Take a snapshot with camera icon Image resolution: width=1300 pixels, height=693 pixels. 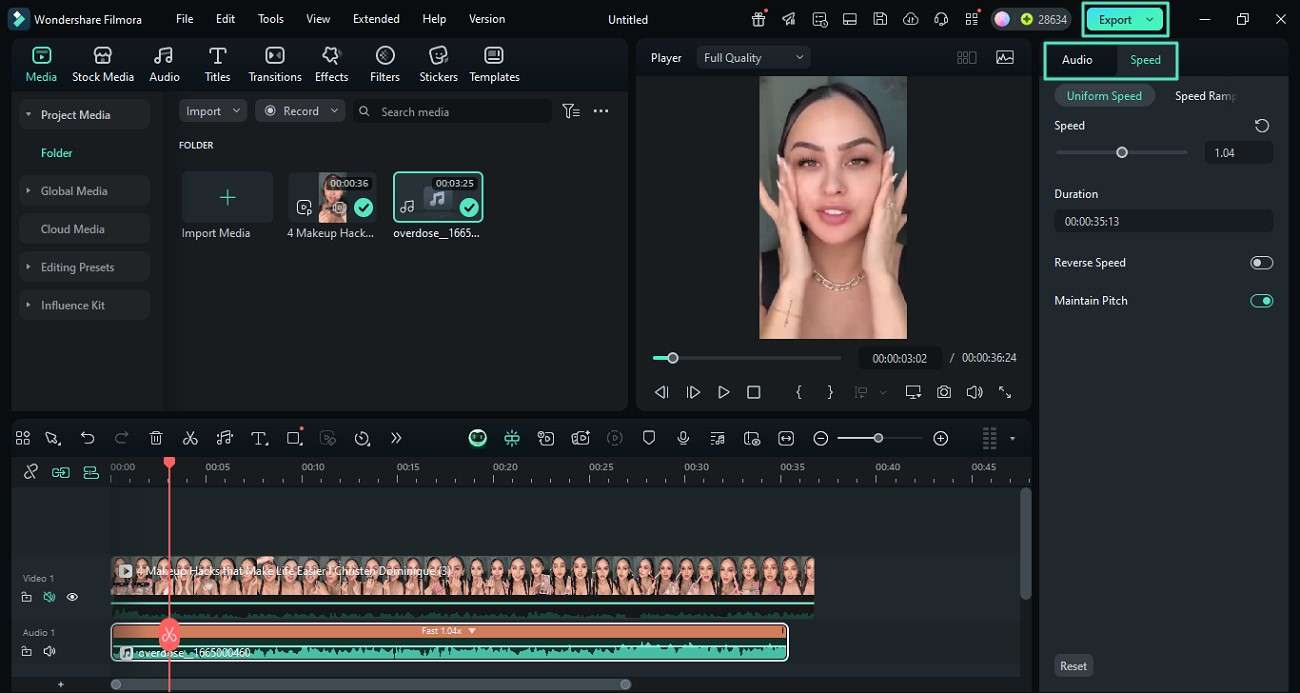tap(944, 393)
